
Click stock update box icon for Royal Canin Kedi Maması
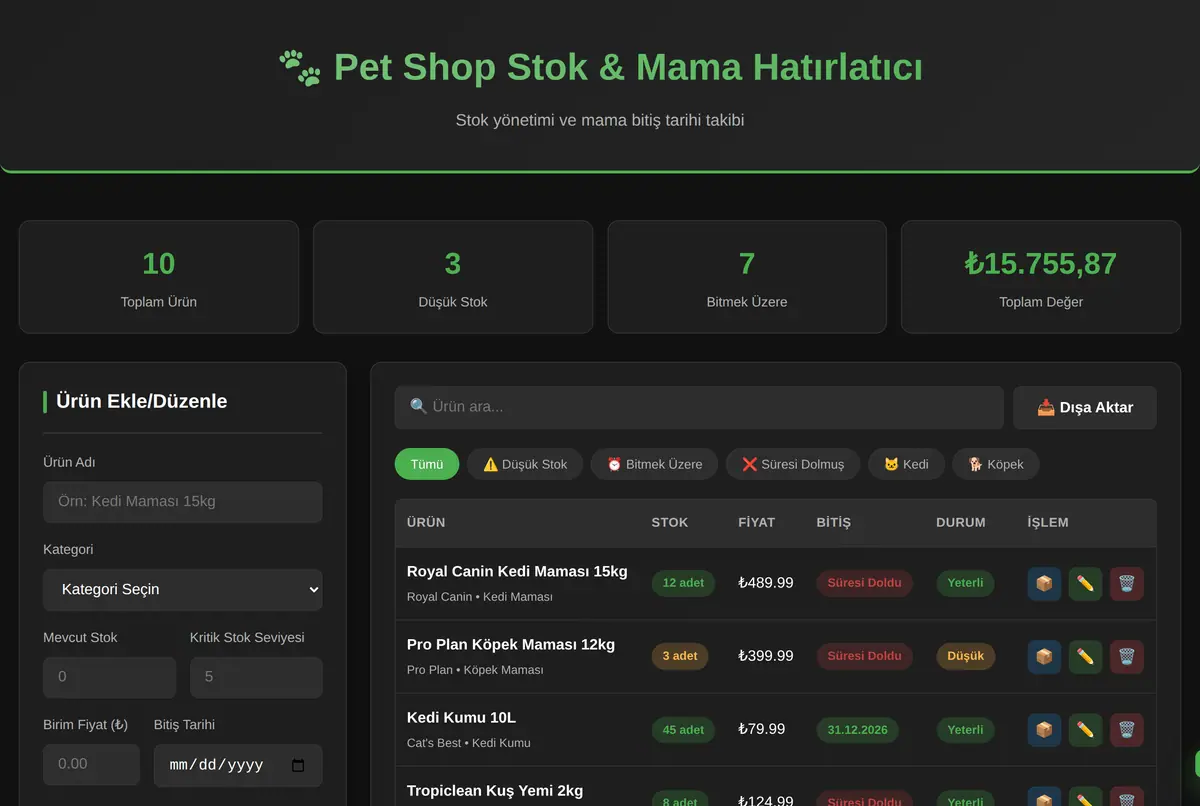click(x=1044, y=583)
